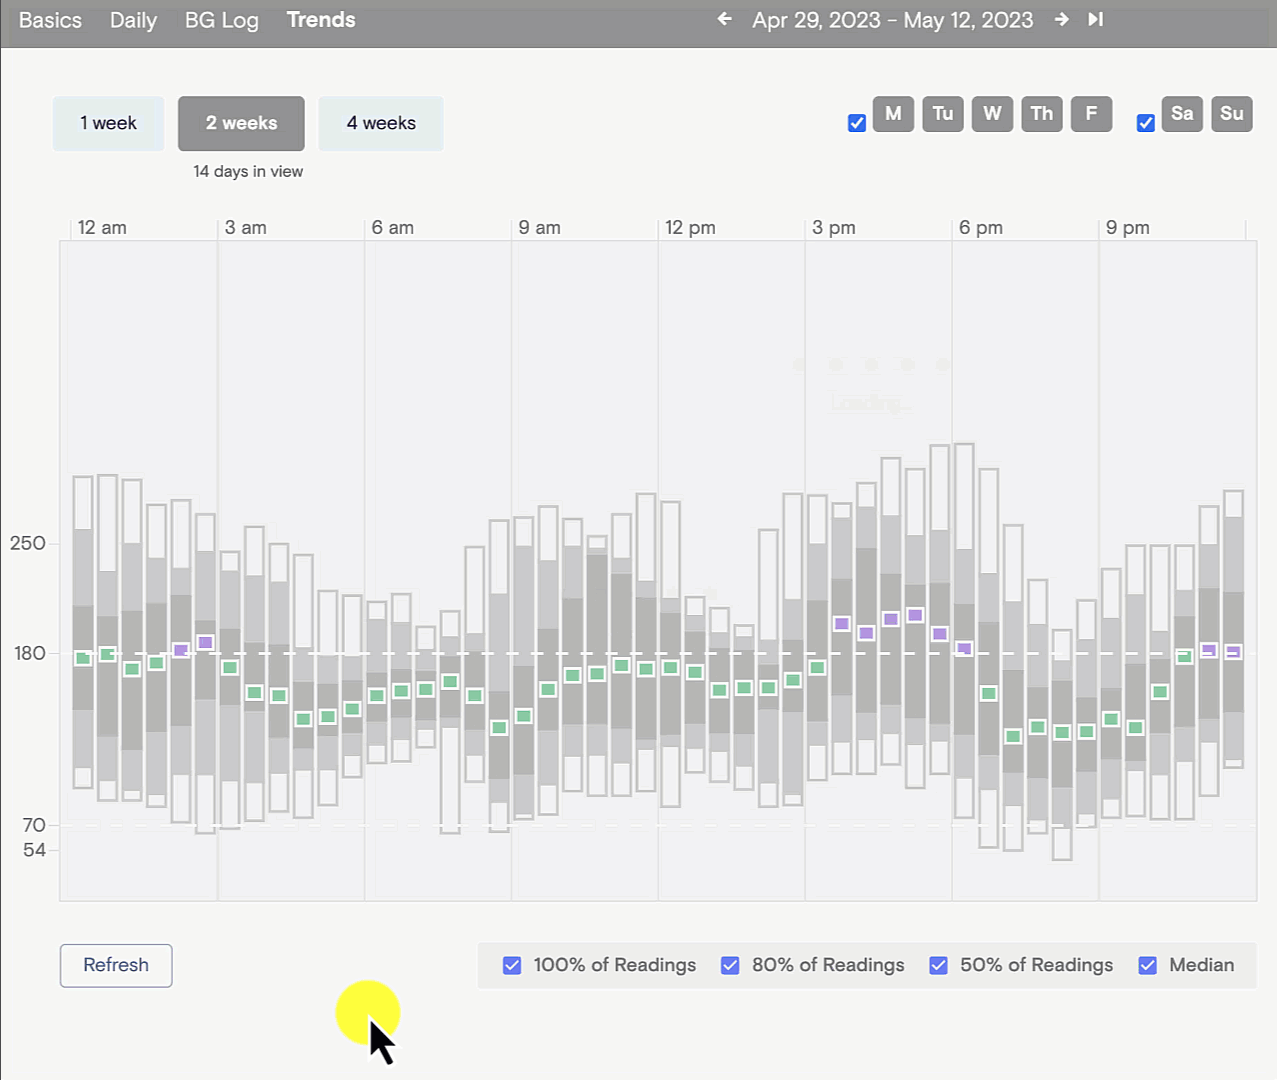The width and height of the screenshot is (1277, 1080).
Task: Open the Daily tab
Action: coord(133,20)
